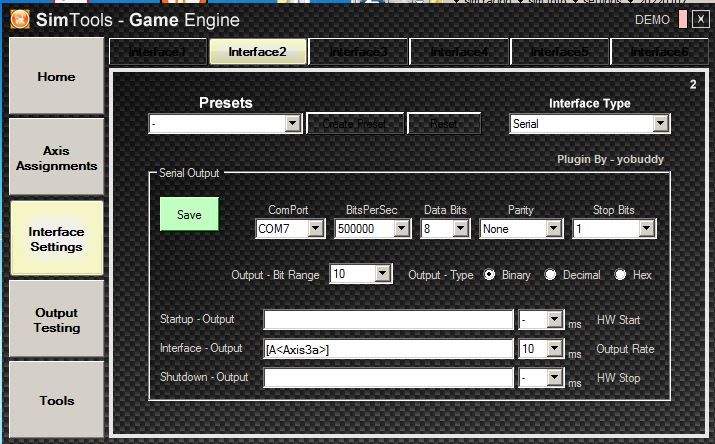715x444 pixels.
Task: Switch to Interface4 tab
Action: coord(459,52)
